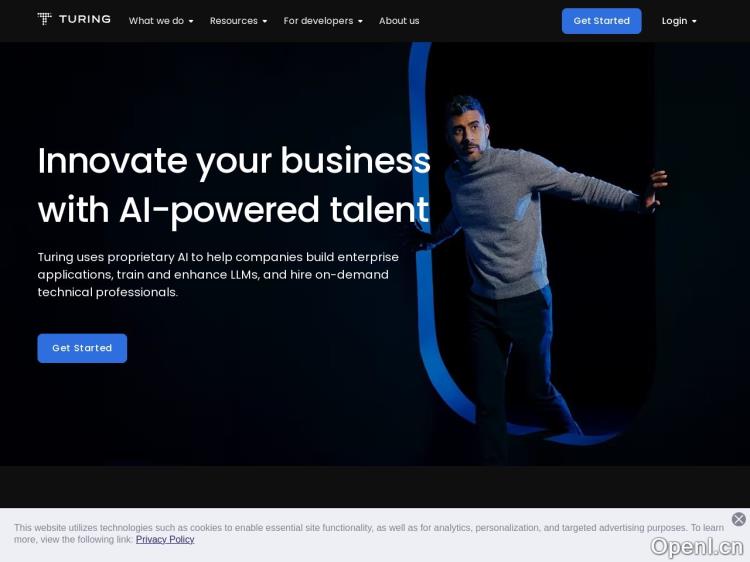Open the Privacy Policy link

coord(165,540)
